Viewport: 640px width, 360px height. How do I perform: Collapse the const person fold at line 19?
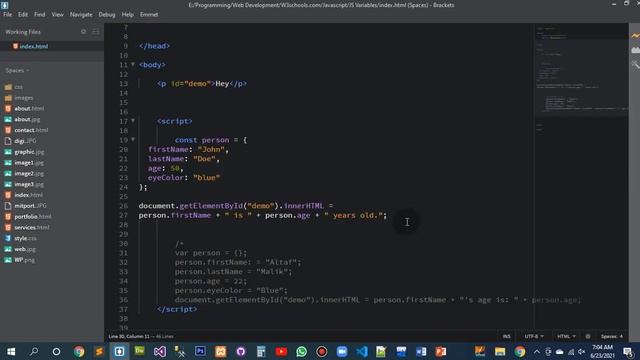point(133,140)
